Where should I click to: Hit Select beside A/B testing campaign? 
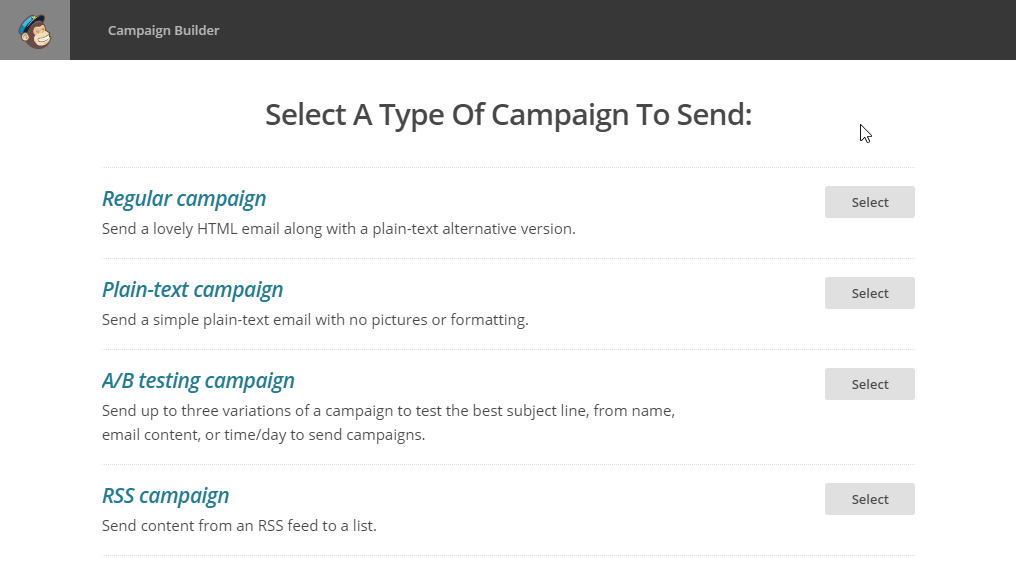[870, 384]
